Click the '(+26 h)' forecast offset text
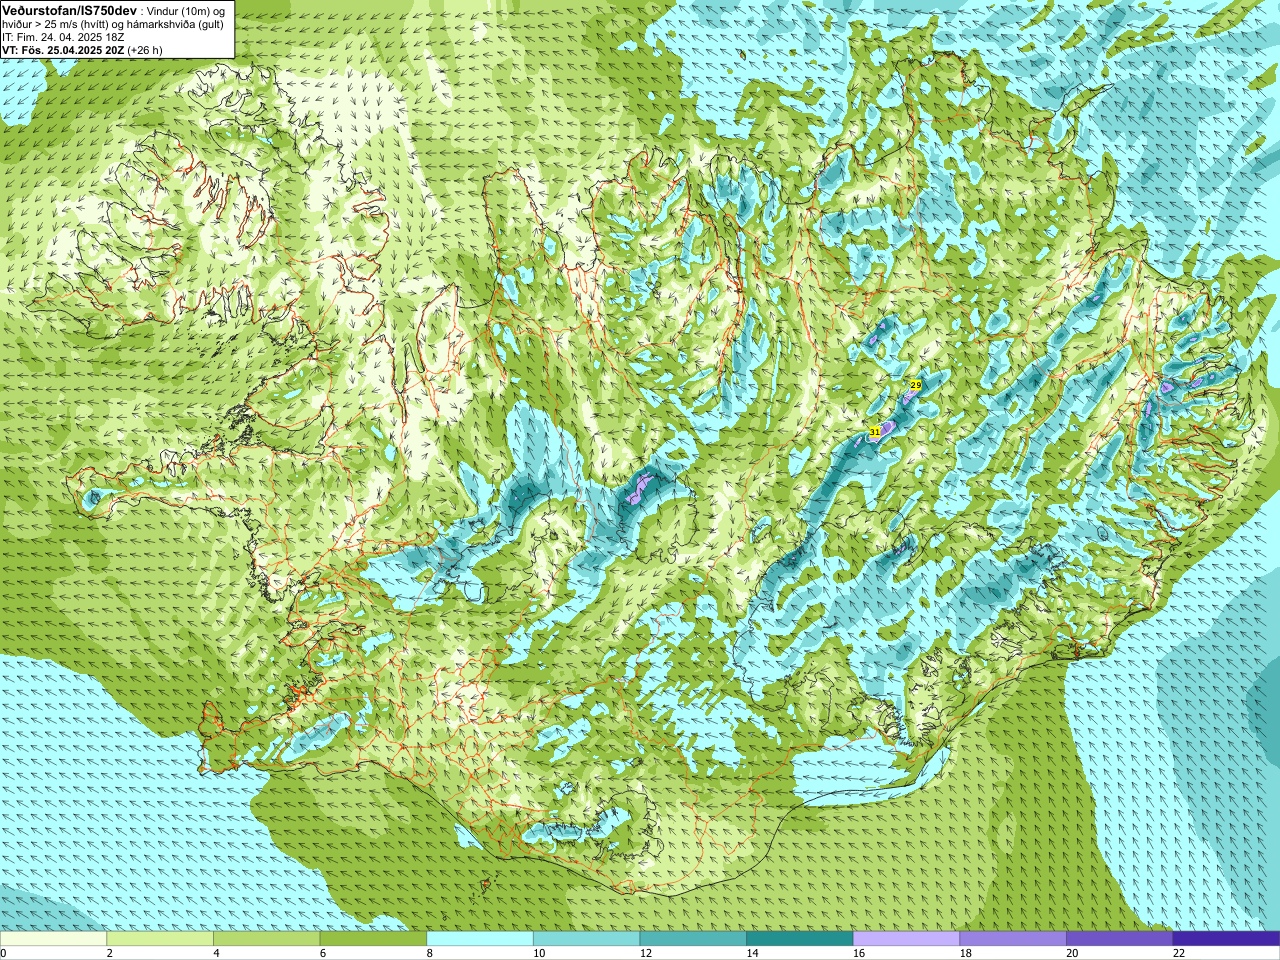1280x960 pixels. 145,49
